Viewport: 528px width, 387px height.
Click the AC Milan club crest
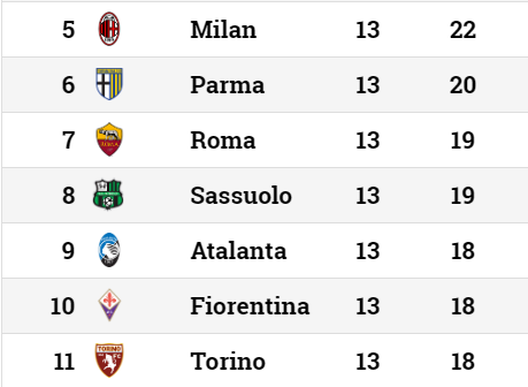click(109, 29)
